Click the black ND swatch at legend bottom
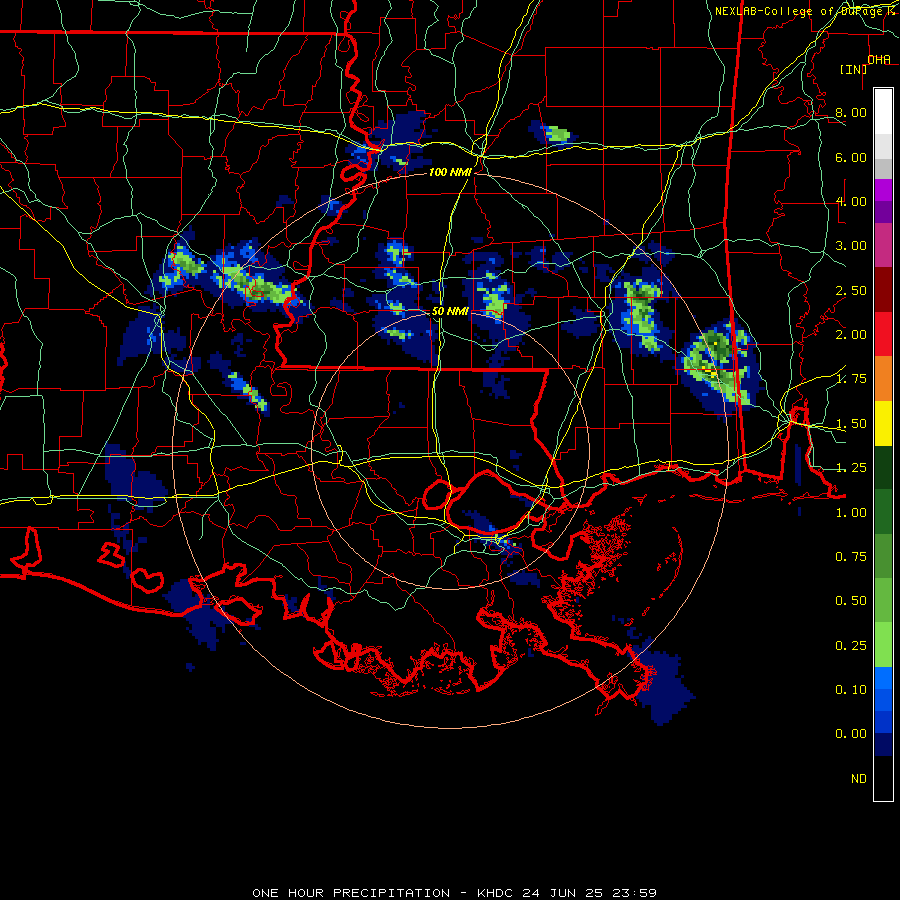The width and height of the screenshot is (900, 900). click(x=883, y=778)
